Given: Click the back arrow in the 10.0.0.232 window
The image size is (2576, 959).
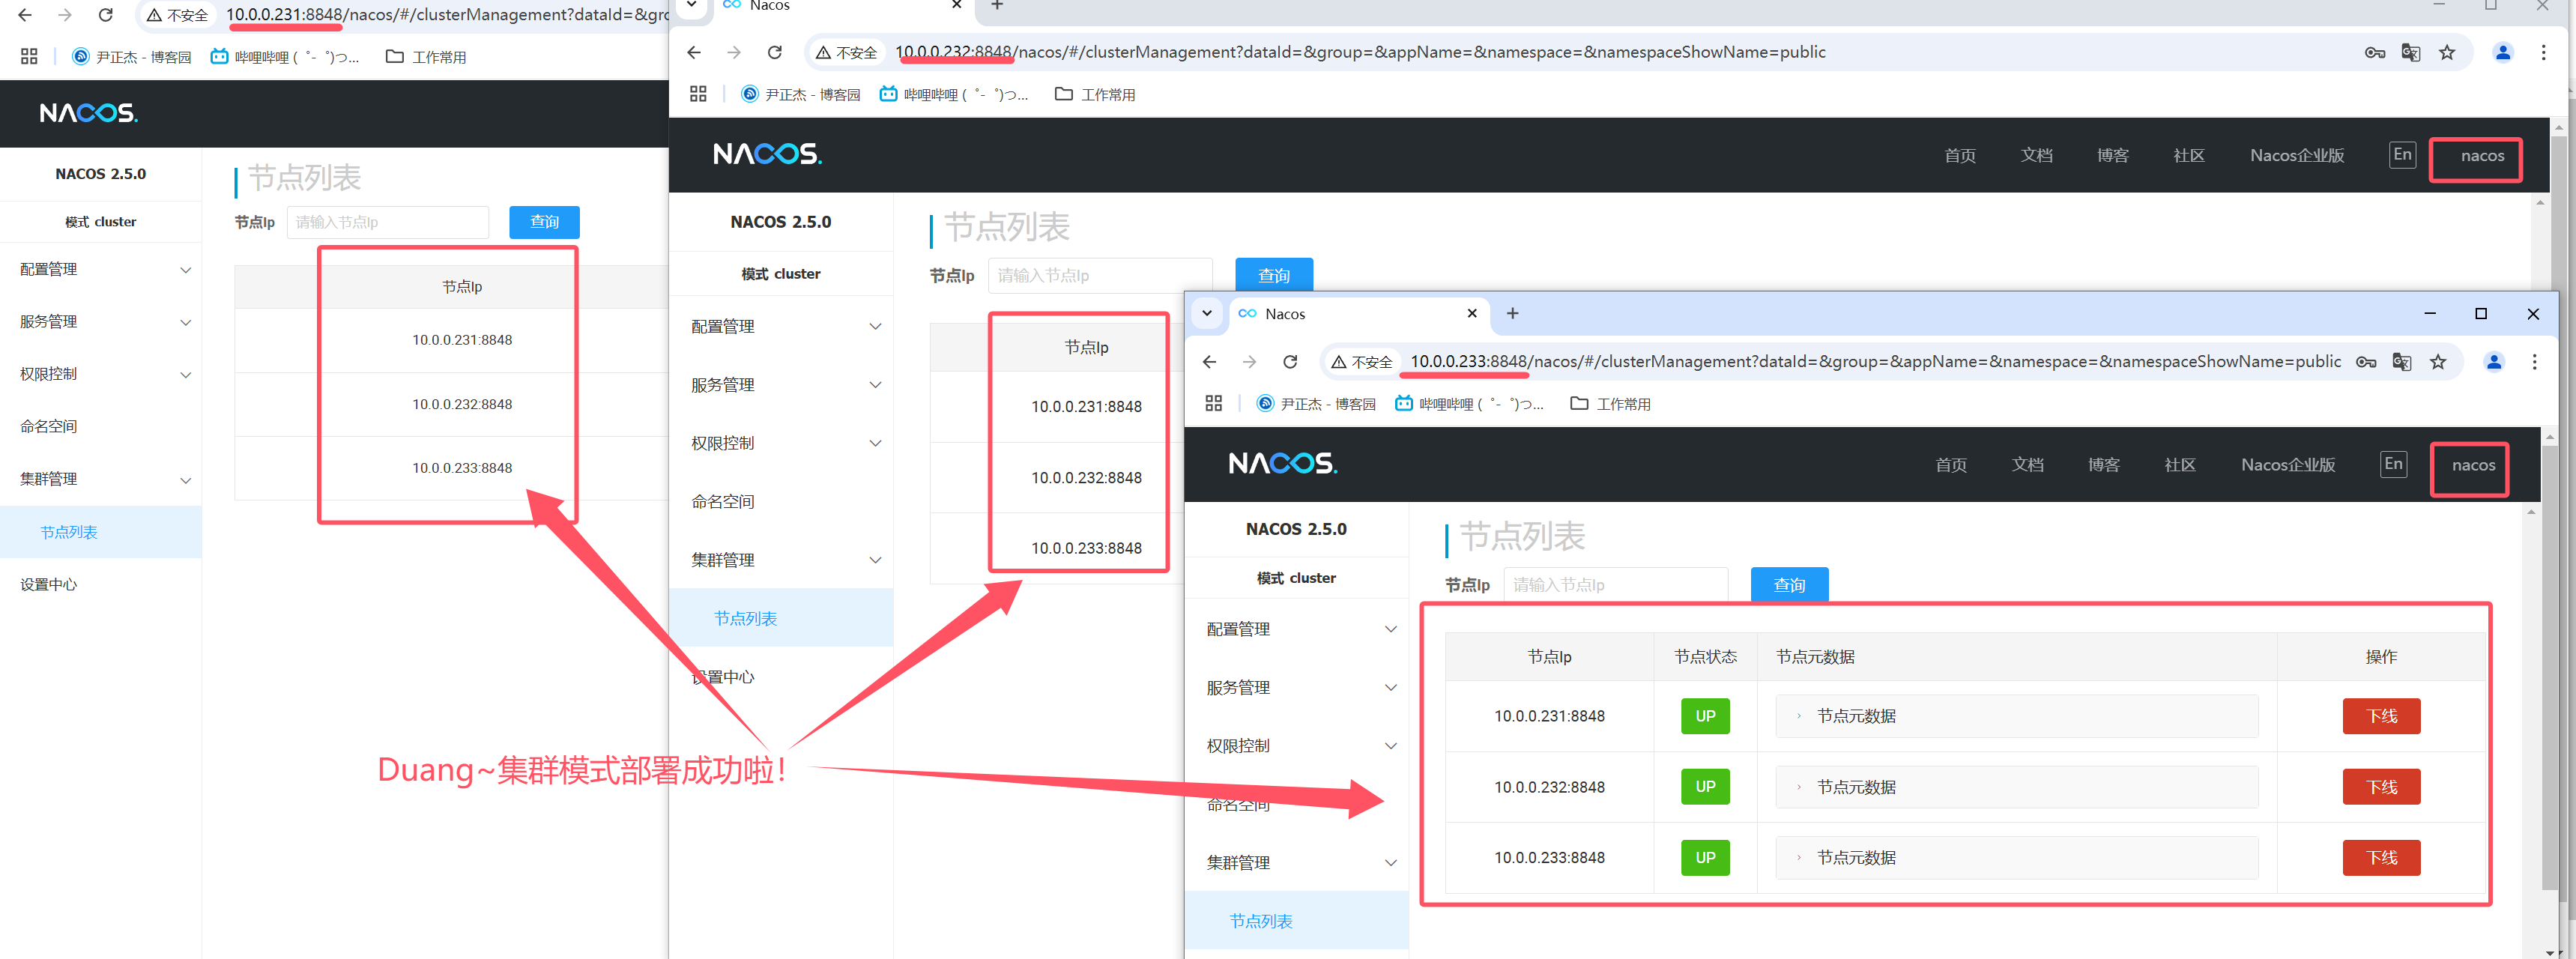Looking at the screenshot, I should point(694,53).
